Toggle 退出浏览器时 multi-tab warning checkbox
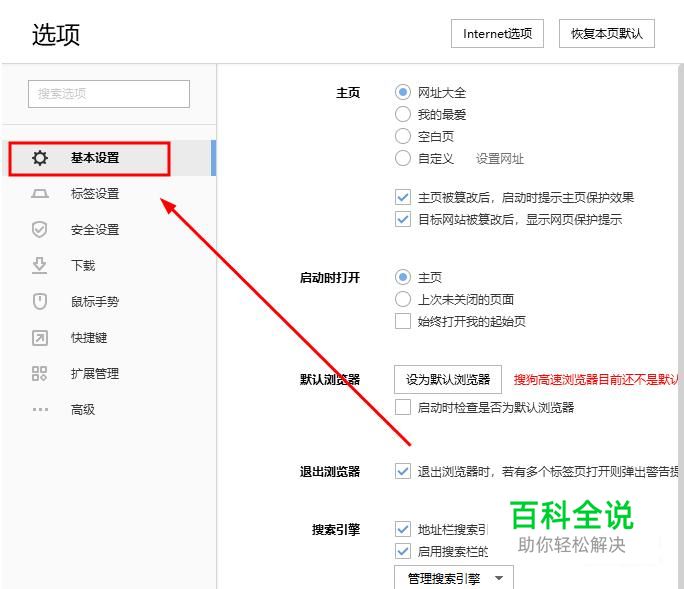 click(403, 471)
